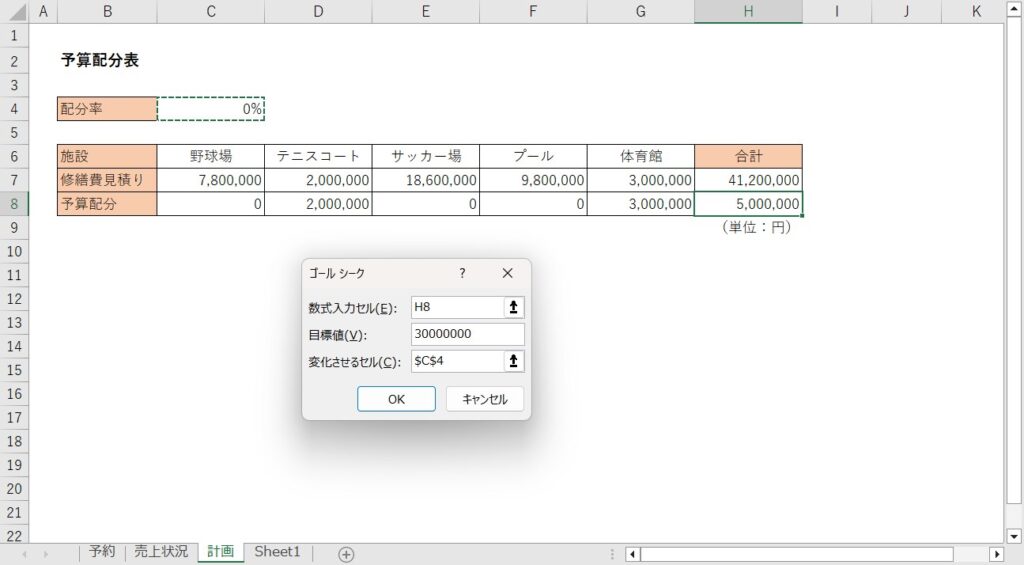The width and height of the screenshot is (1024, 565).
Task: Click the new sheet plus icon
Action: [x=346, y=554]
